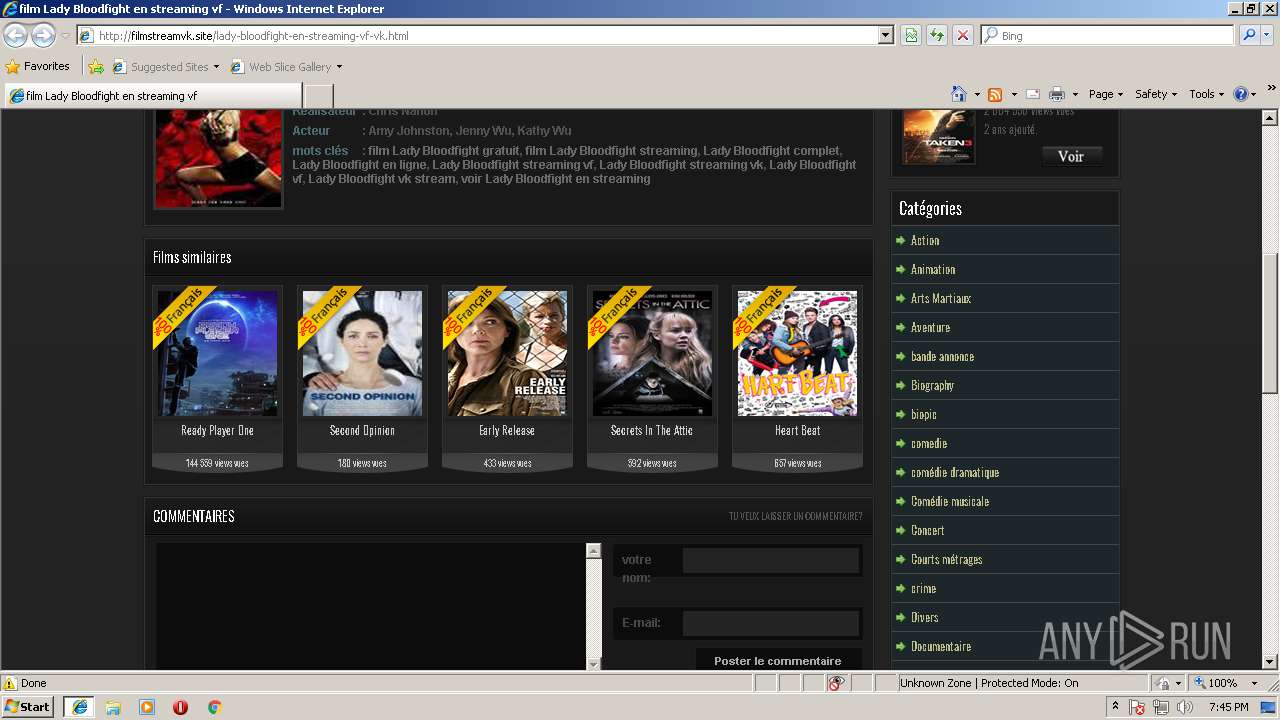Open the Favorites star button

pyautogui.click(x=38, y=67)
